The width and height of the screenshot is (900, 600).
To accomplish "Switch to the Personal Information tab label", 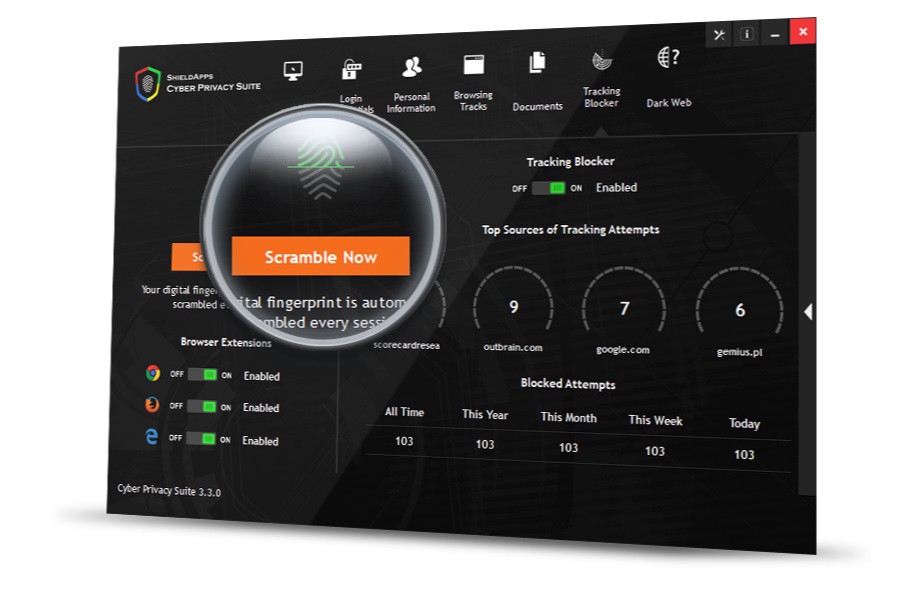I will (x=411, y=102).
